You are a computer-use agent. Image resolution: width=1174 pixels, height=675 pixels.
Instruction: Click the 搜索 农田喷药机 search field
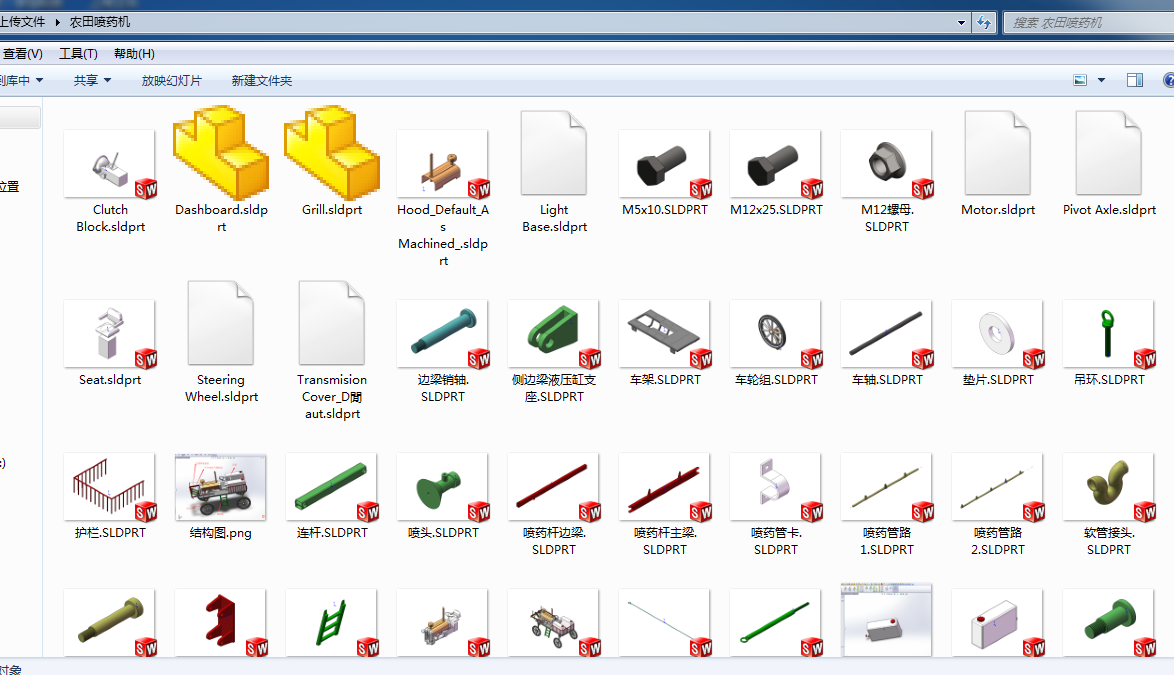click(x=1089, y=22)
